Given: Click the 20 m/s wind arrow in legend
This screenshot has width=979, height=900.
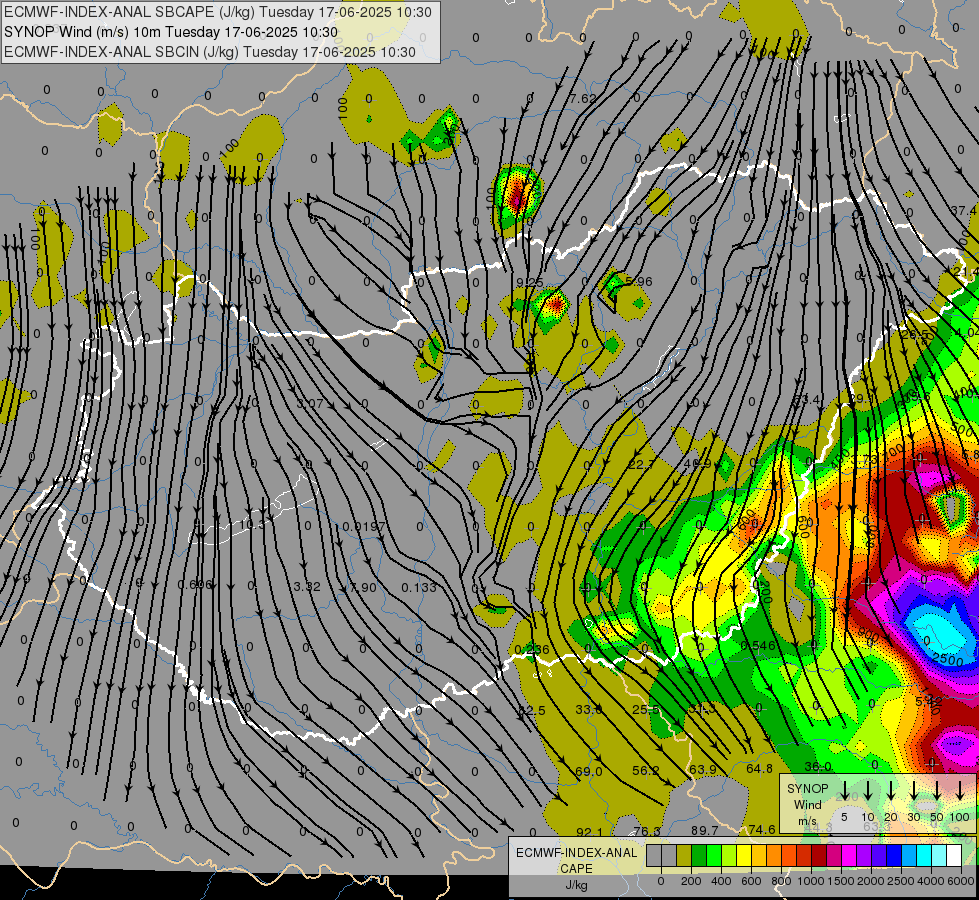Looking at the screenshot, I should 891,791.
